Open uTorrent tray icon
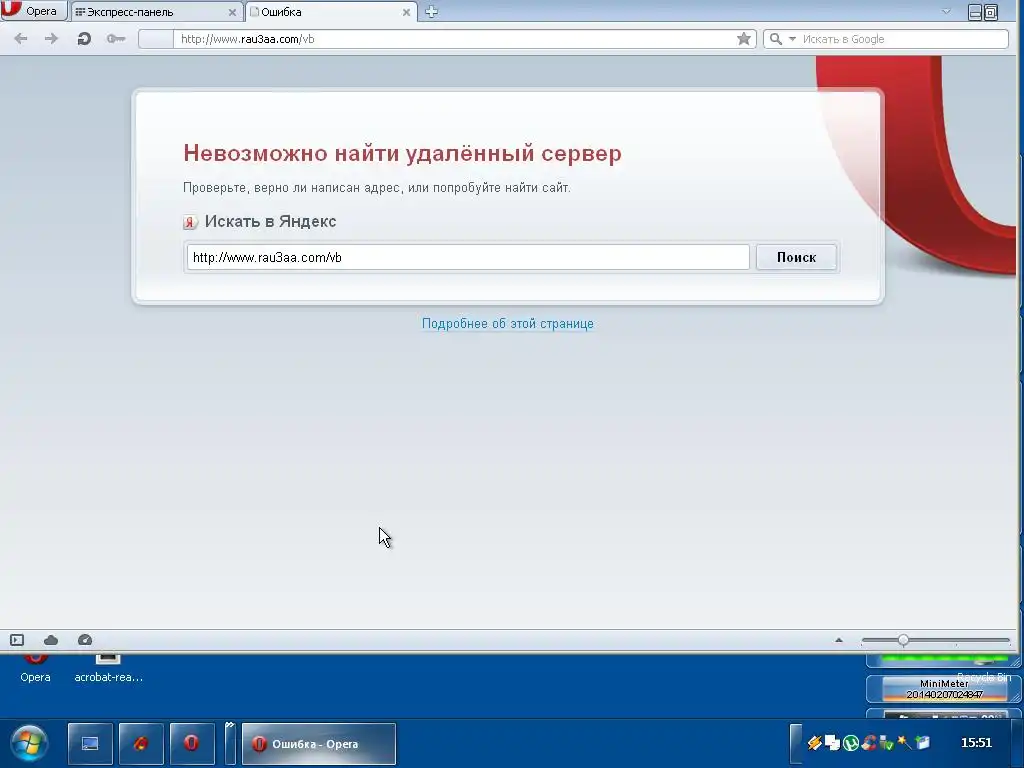The height and width of the screenshot is (768, 1024). click(x=850, y=743)
